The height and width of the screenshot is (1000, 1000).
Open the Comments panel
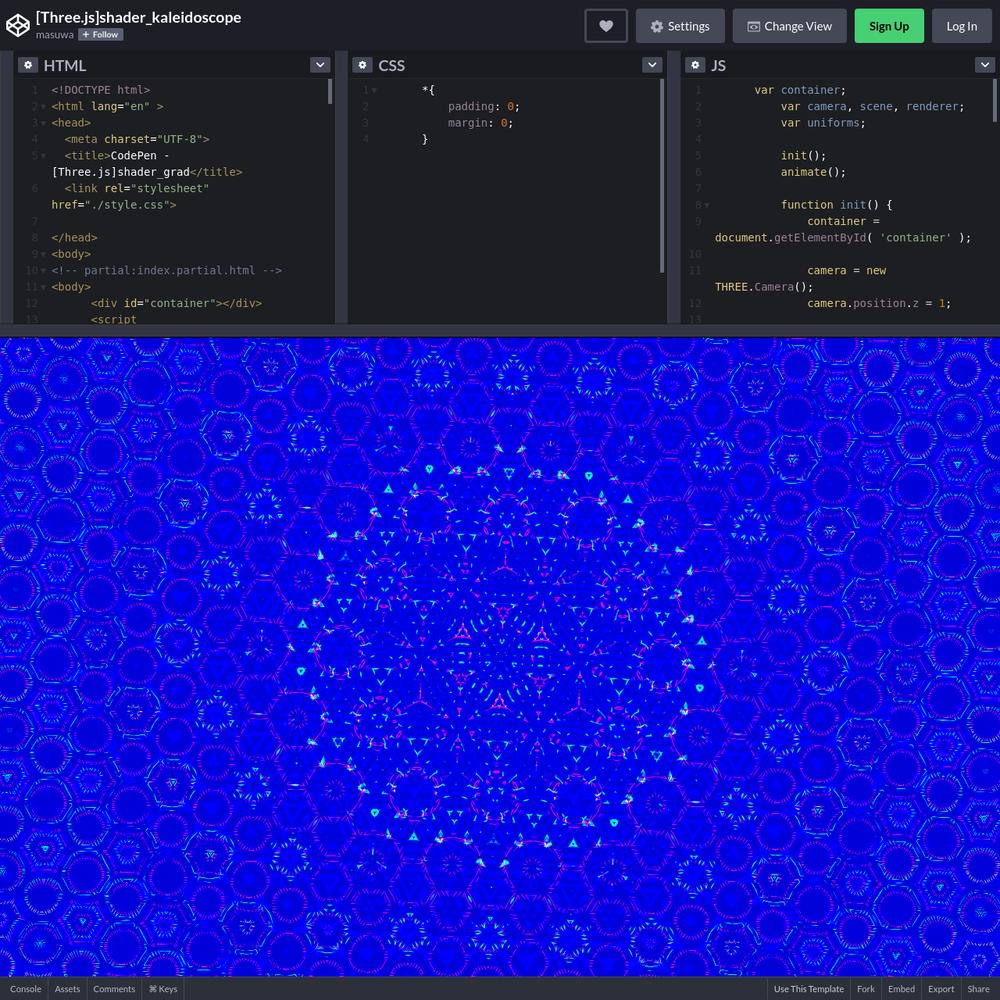point(114,989)
